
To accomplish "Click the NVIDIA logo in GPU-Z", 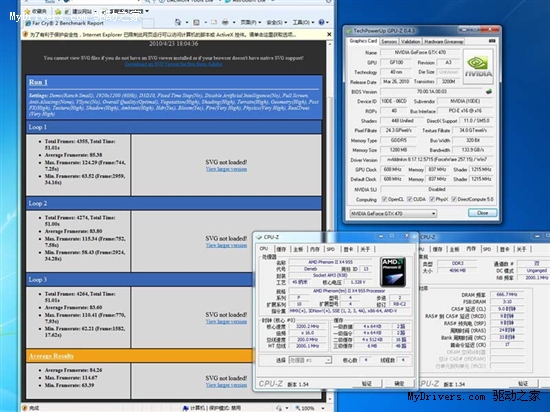I will coord(478,67).
